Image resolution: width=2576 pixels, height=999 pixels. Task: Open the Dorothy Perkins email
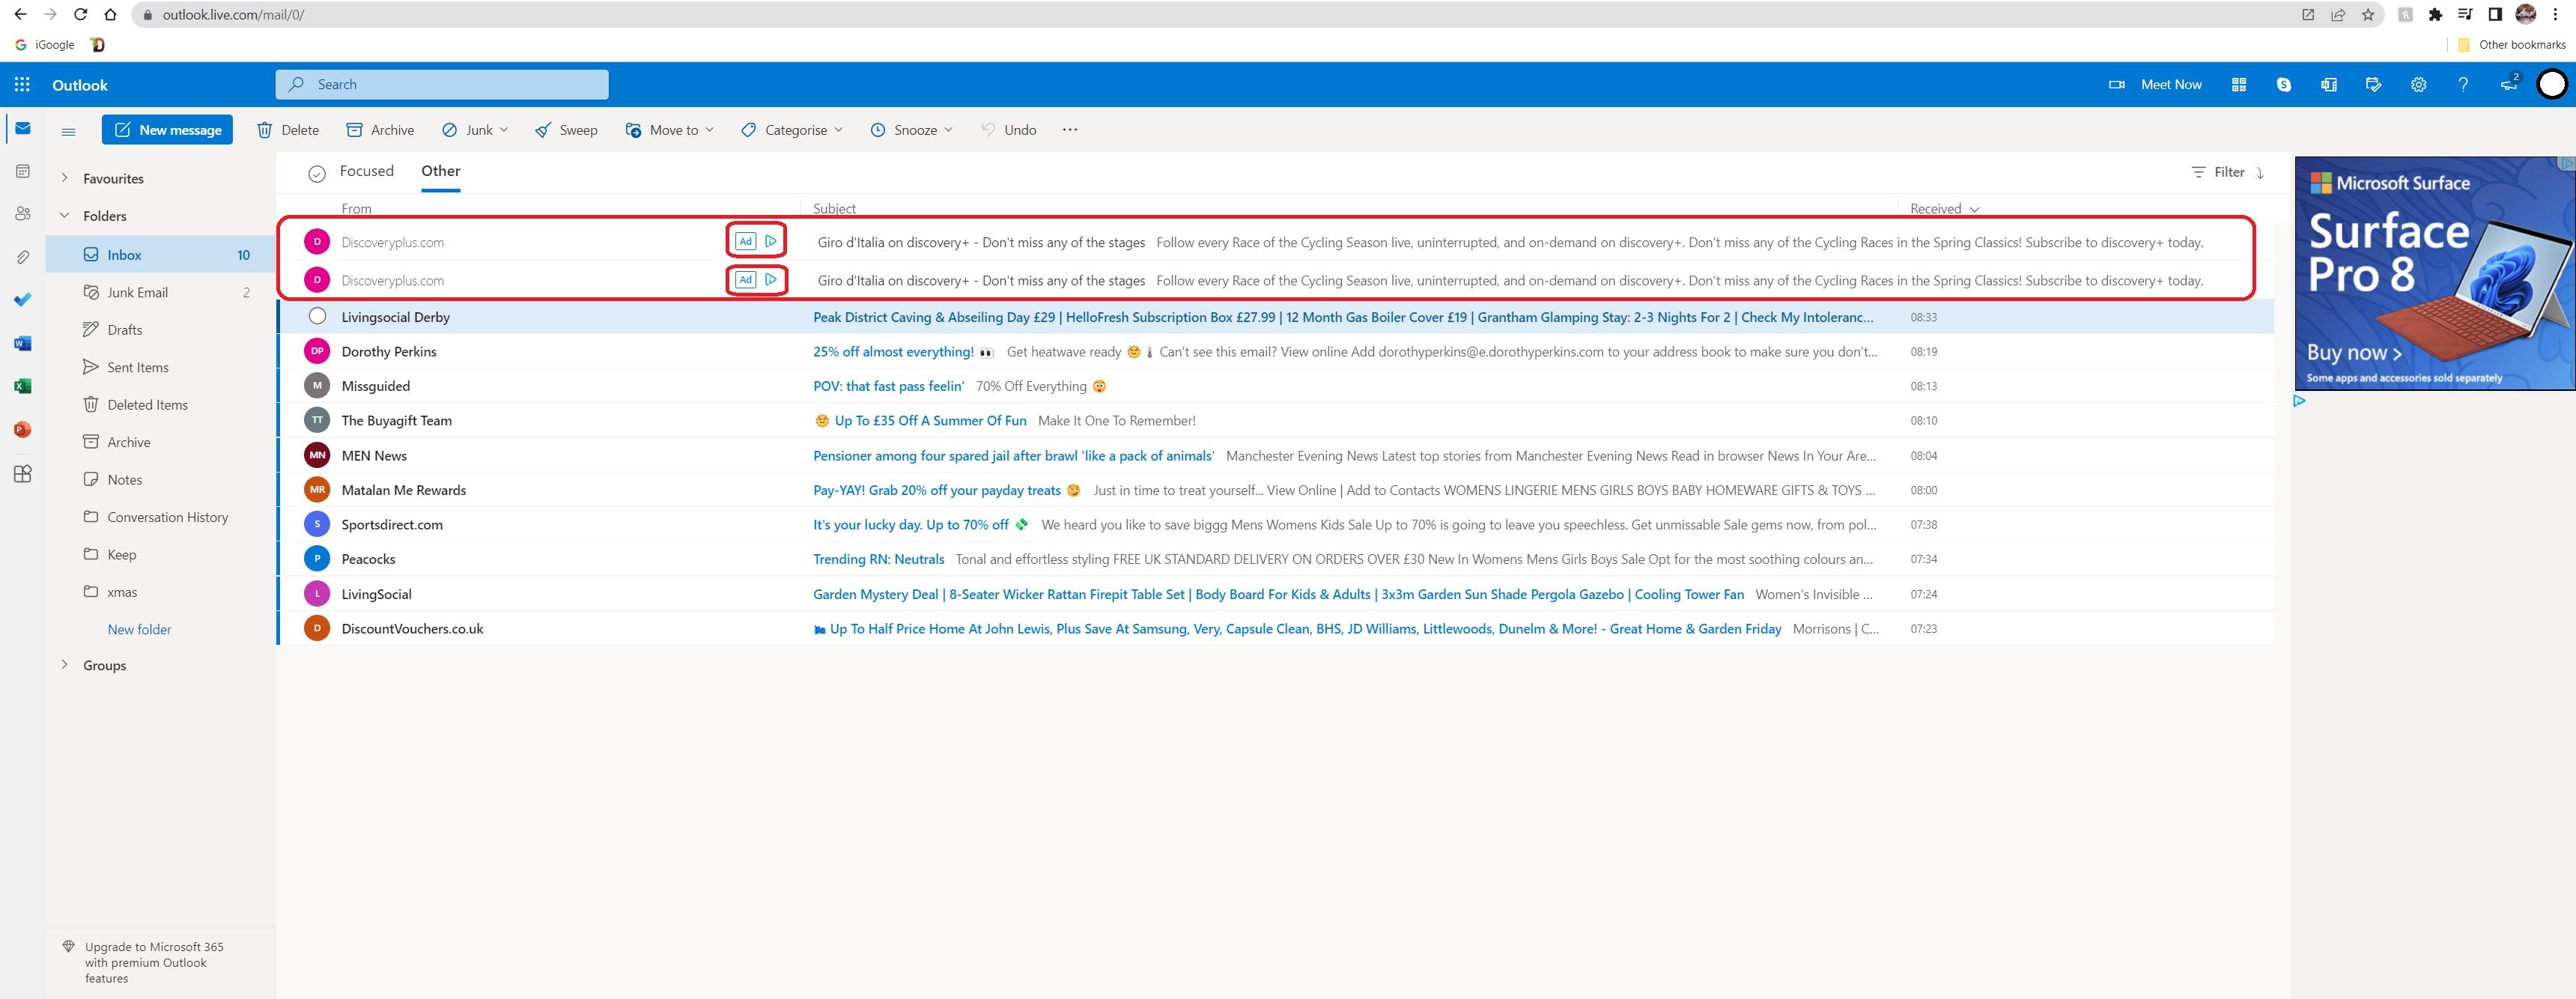click(1275, 351)
